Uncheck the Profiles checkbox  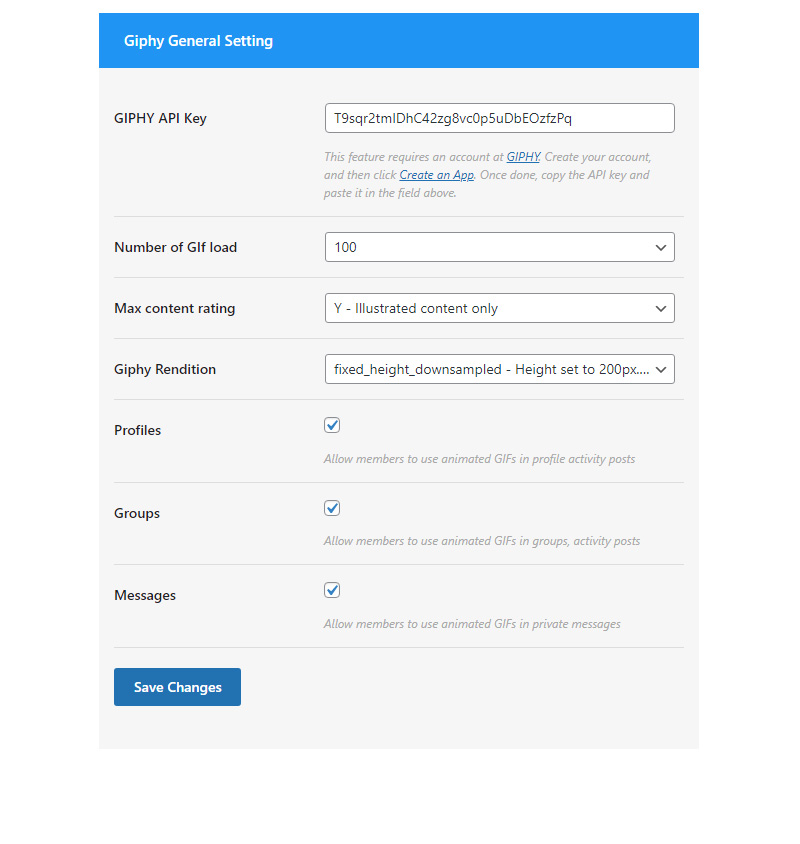tap(332, 425)
